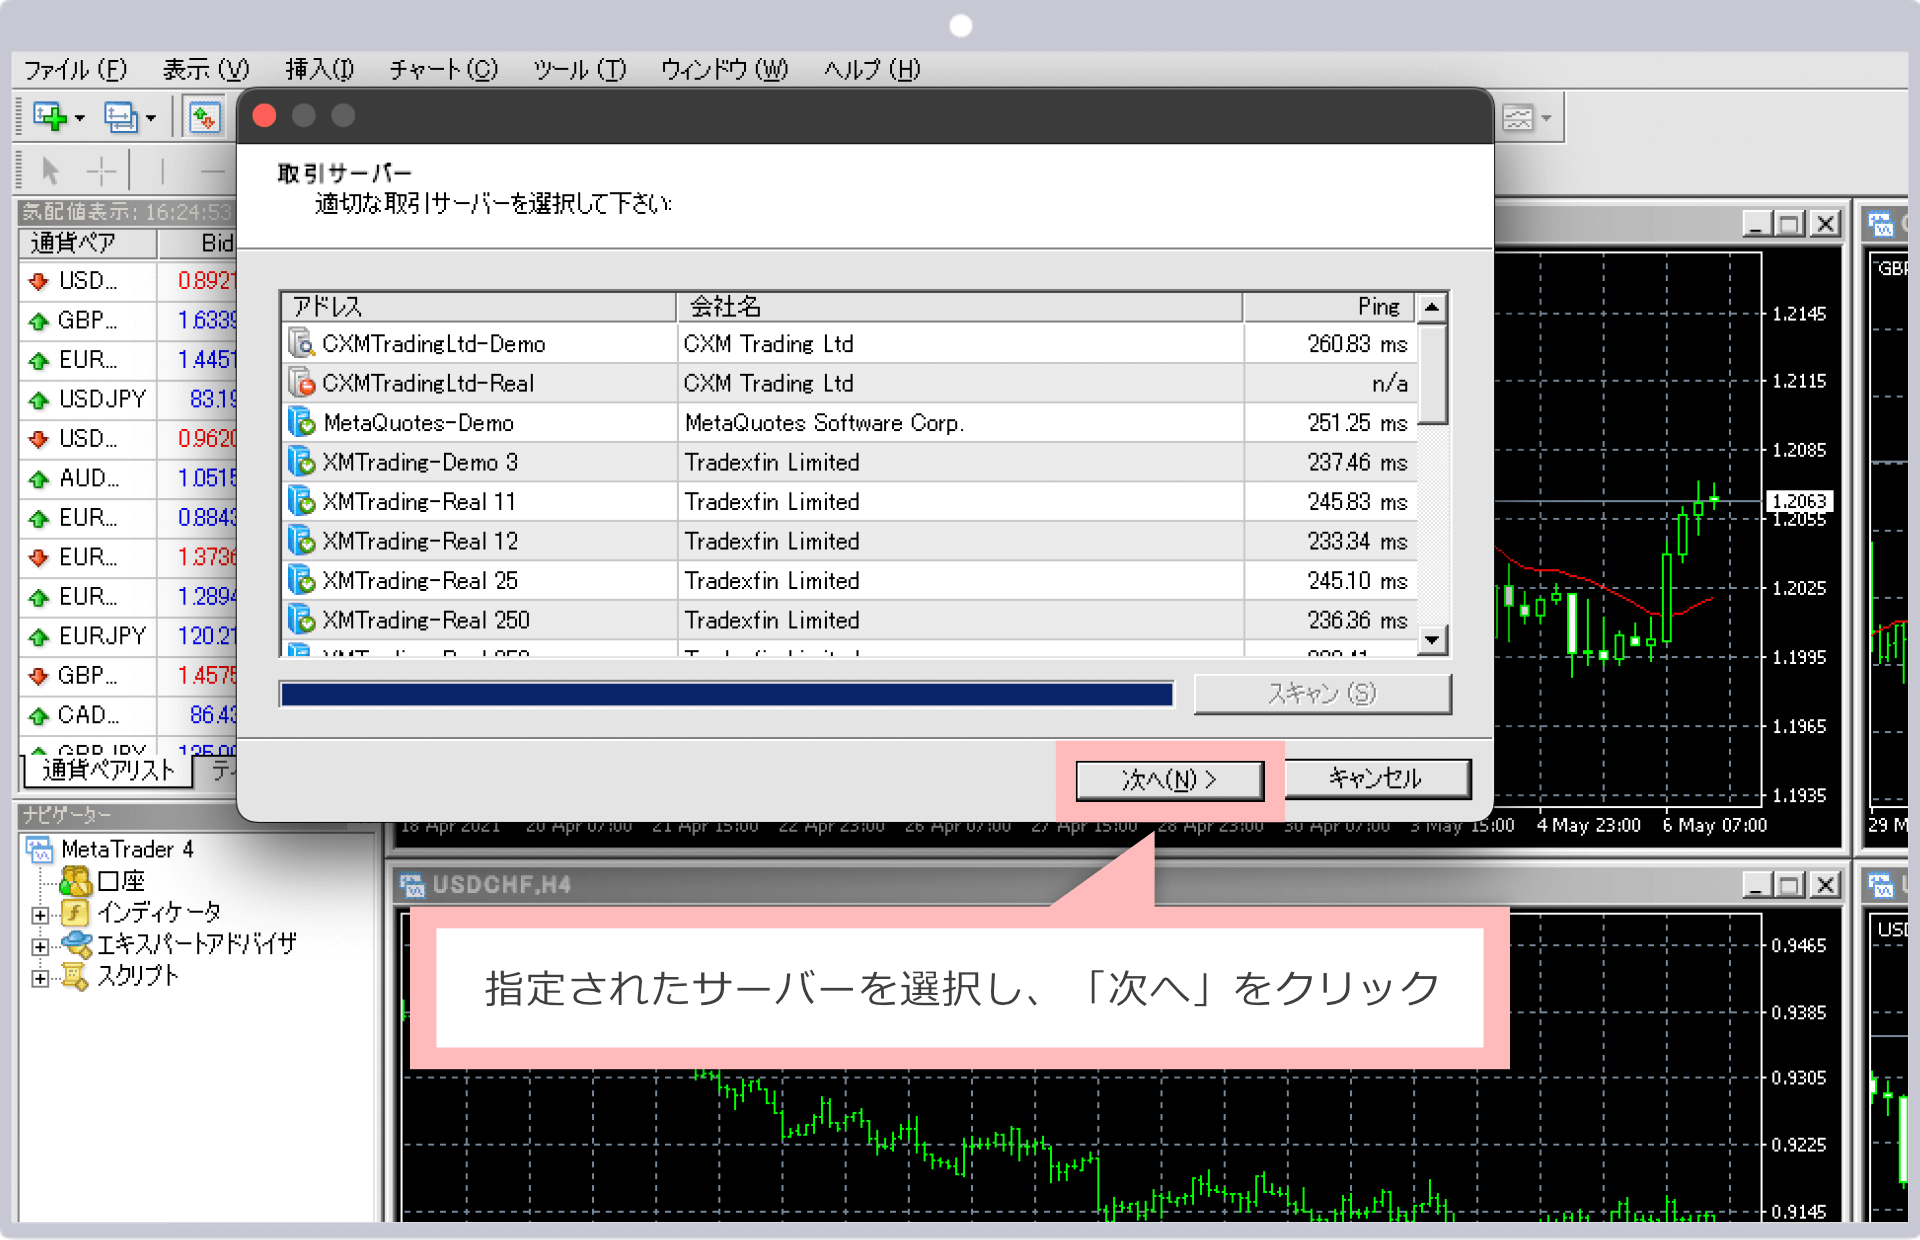Screen dimensions: 1920x1240
Task: Open the Profiles dropdown arrow
Action: (x=151, y=119)
